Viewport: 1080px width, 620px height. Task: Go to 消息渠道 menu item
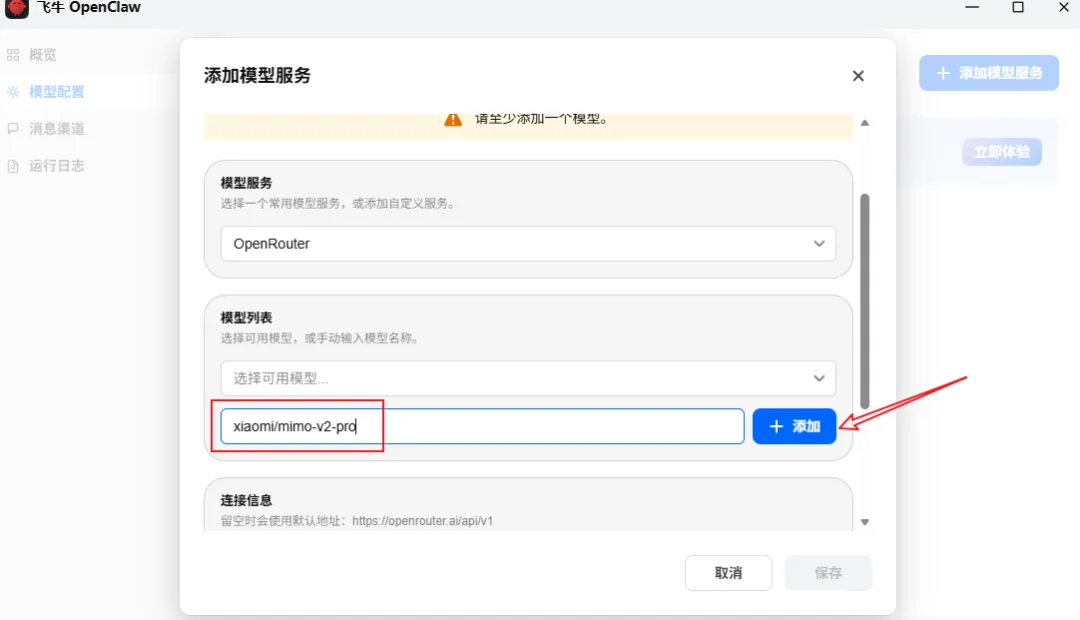[56, 129]
